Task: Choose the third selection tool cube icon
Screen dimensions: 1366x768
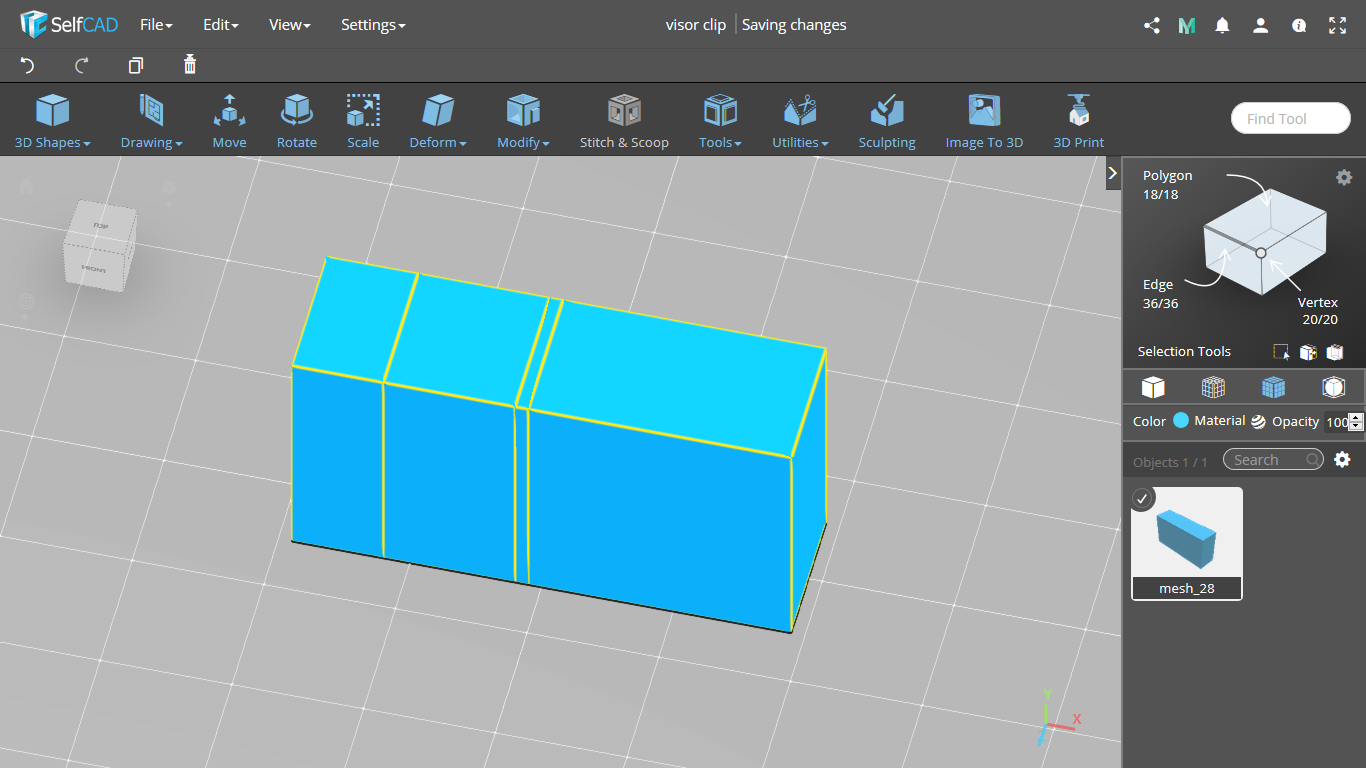Action: point(1335,352)
